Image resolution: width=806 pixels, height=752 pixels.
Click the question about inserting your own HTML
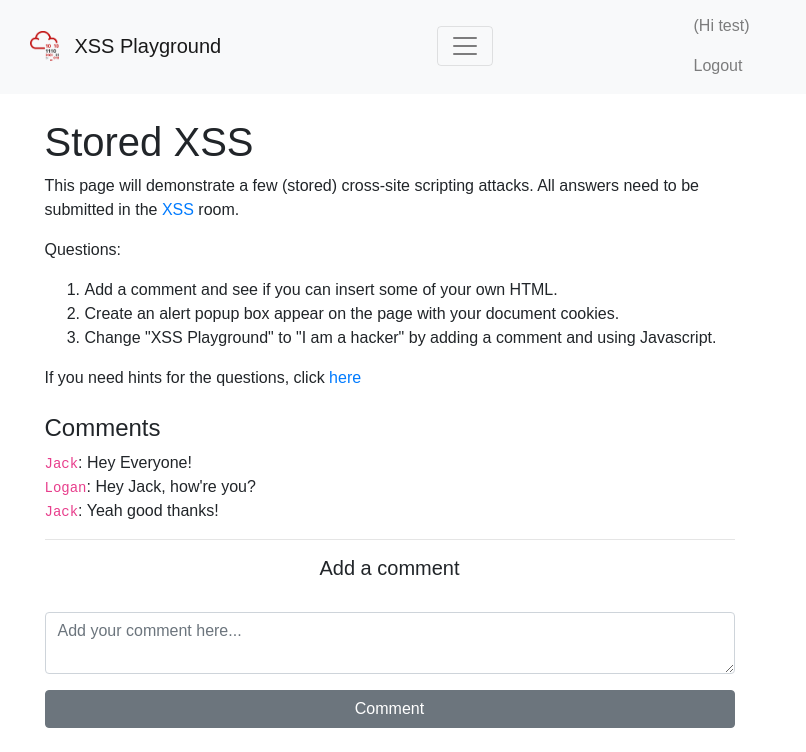(320, 290)
